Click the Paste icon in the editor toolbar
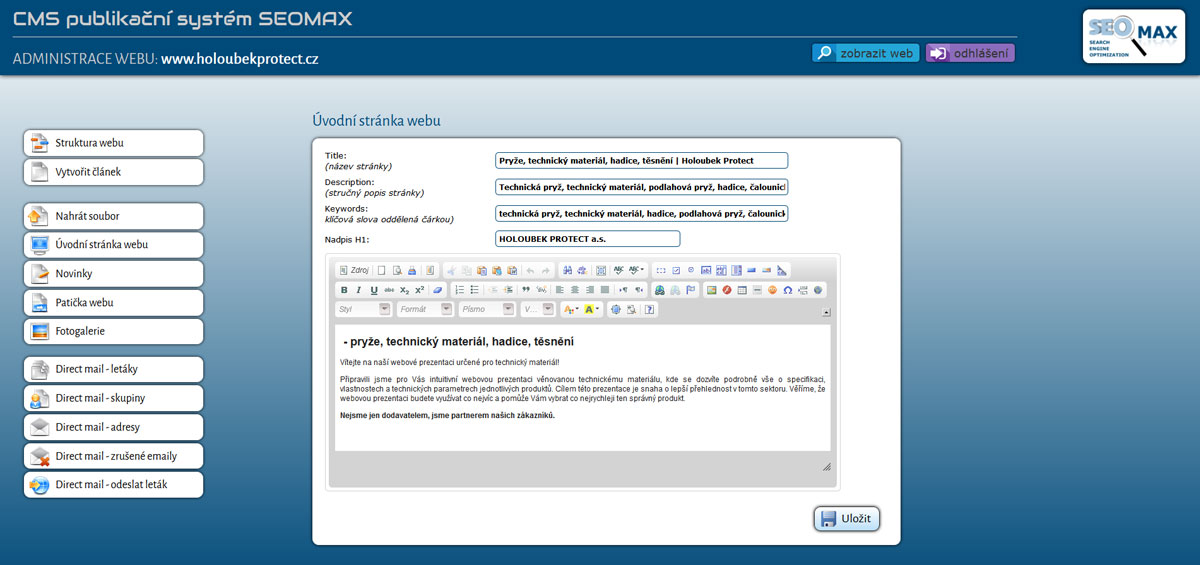The width and height of the screenshot is (1200, 565). (482, 270)
